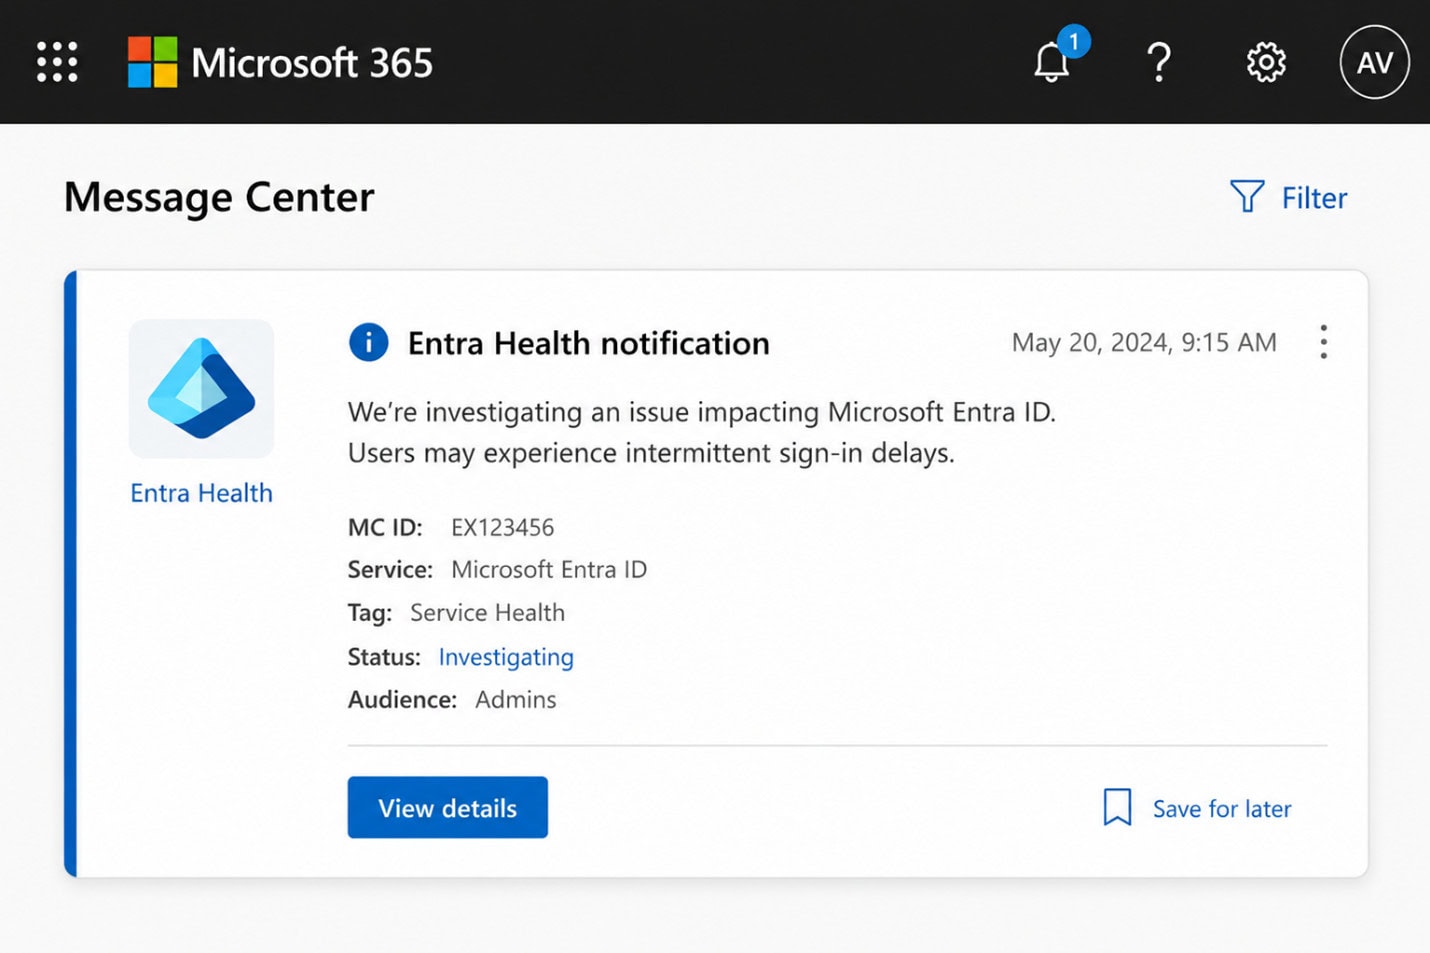This screenshot has height=953, width=1430.
Task: Open the Entra Health notification title
Action: [588, 344]
